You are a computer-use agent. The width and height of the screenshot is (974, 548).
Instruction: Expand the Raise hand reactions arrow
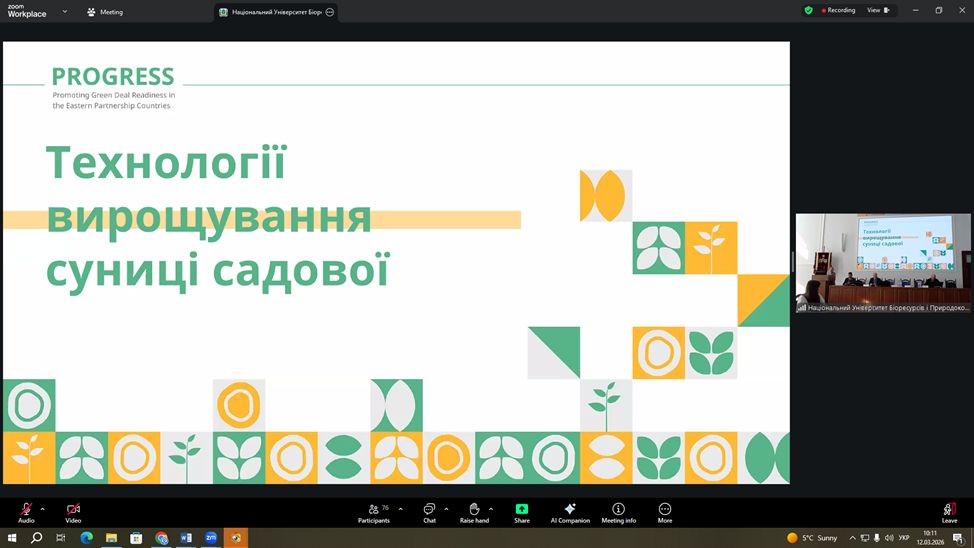pyautogui.click(x=491, y=509)
